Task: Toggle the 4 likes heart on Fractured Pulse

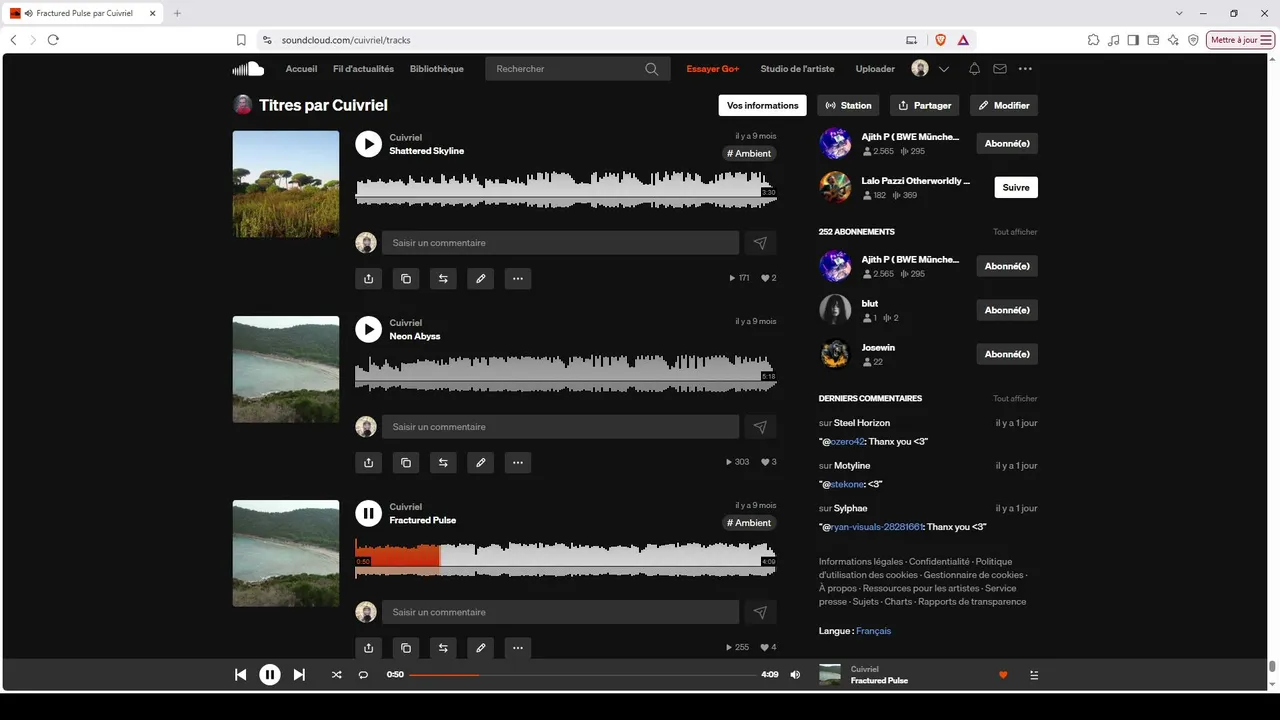Action: pos(768,647)
